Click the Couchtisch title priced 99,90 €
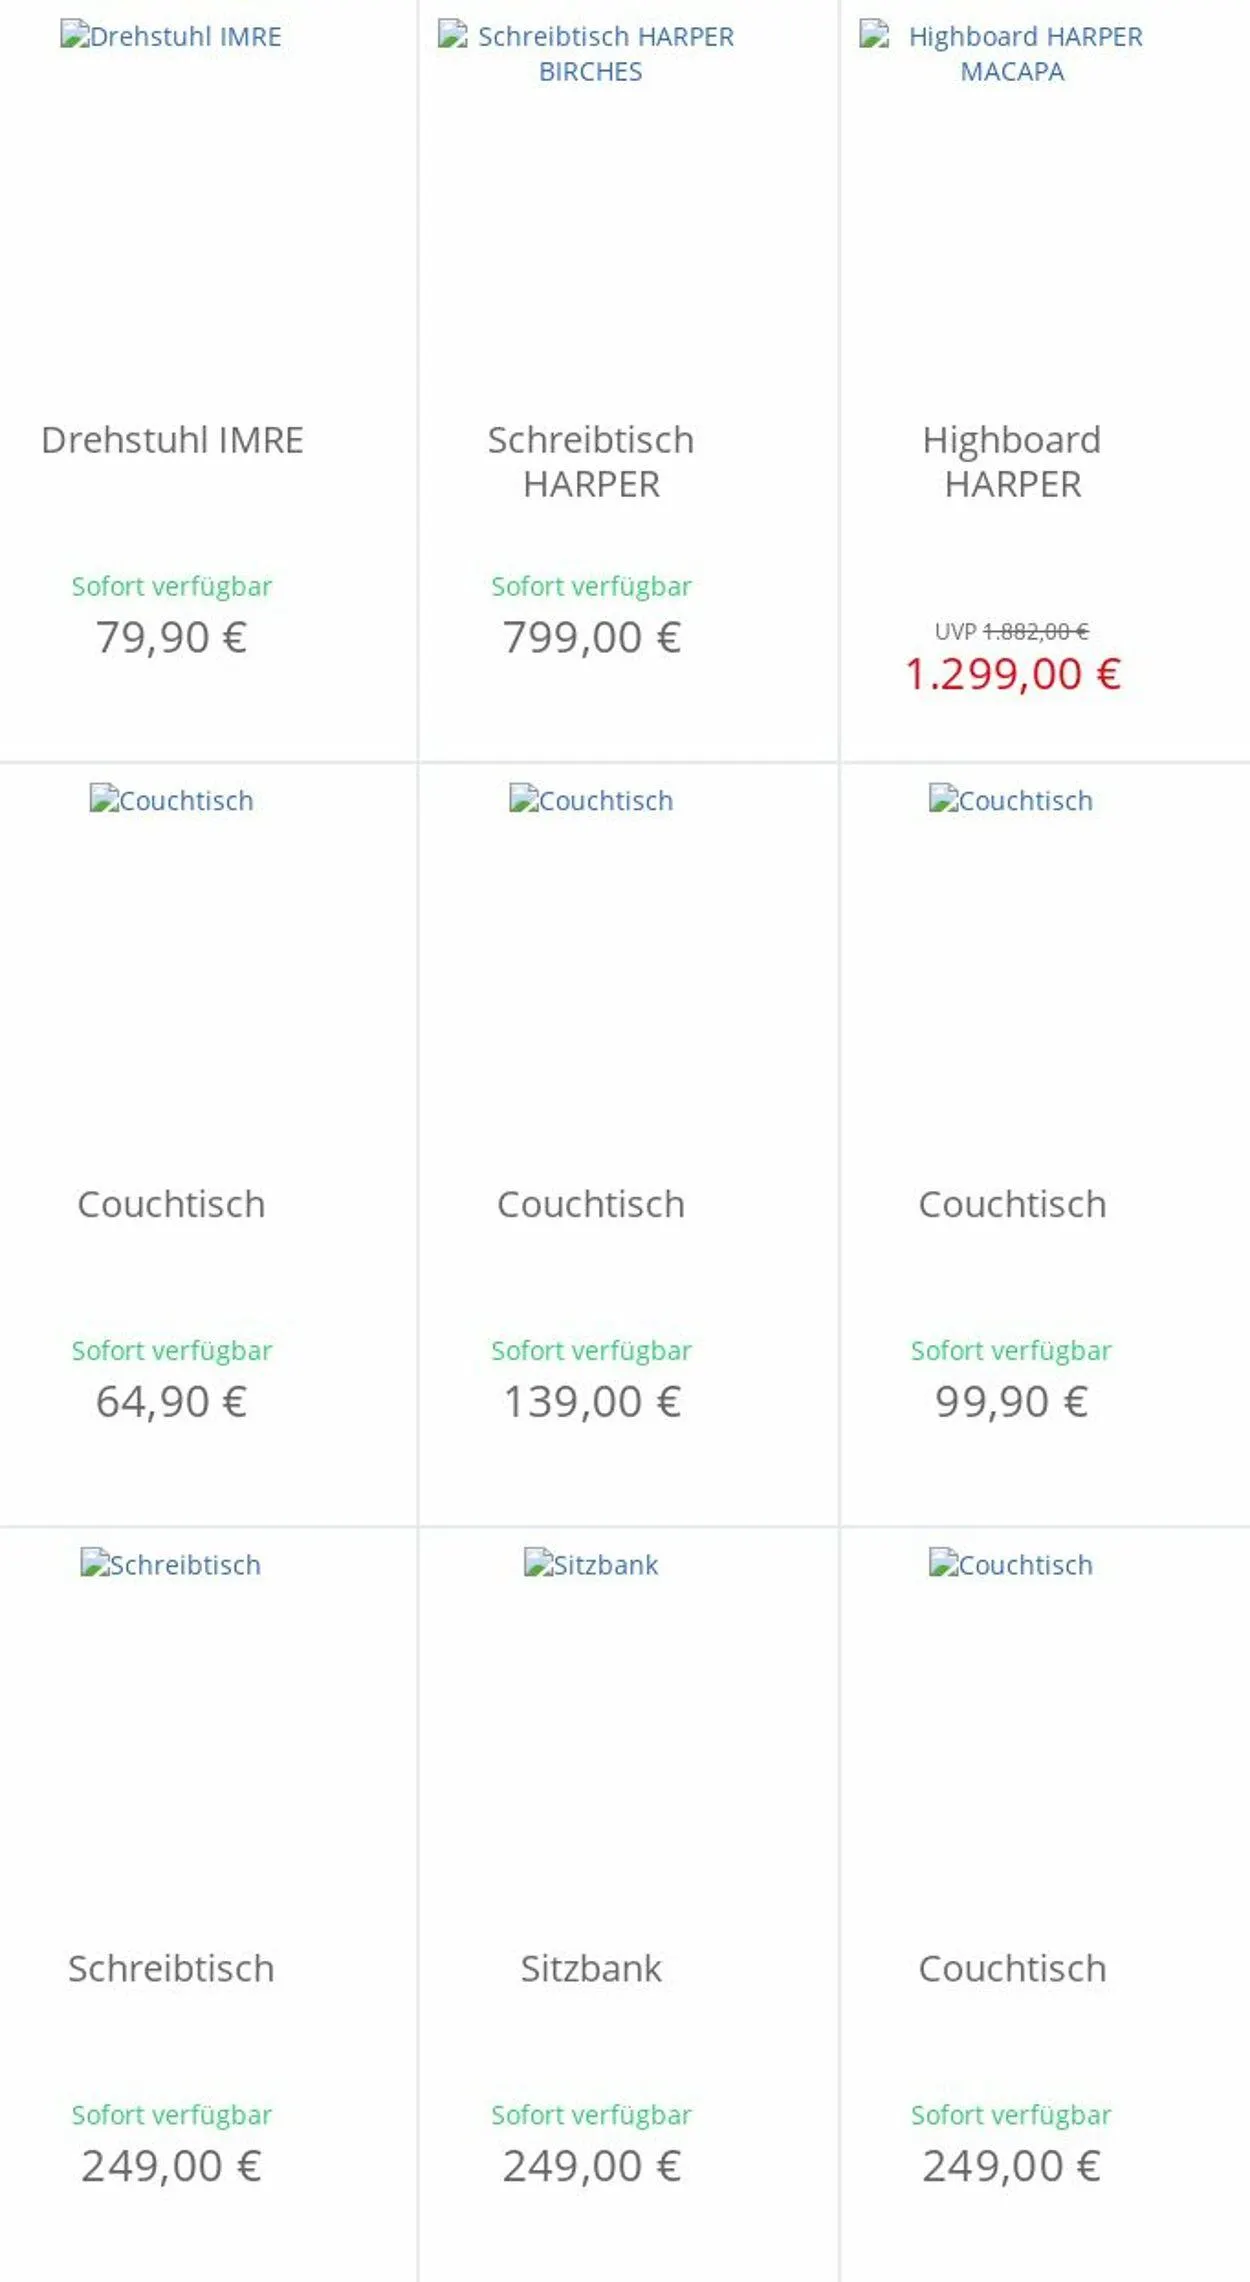 click(1012, 1205)
